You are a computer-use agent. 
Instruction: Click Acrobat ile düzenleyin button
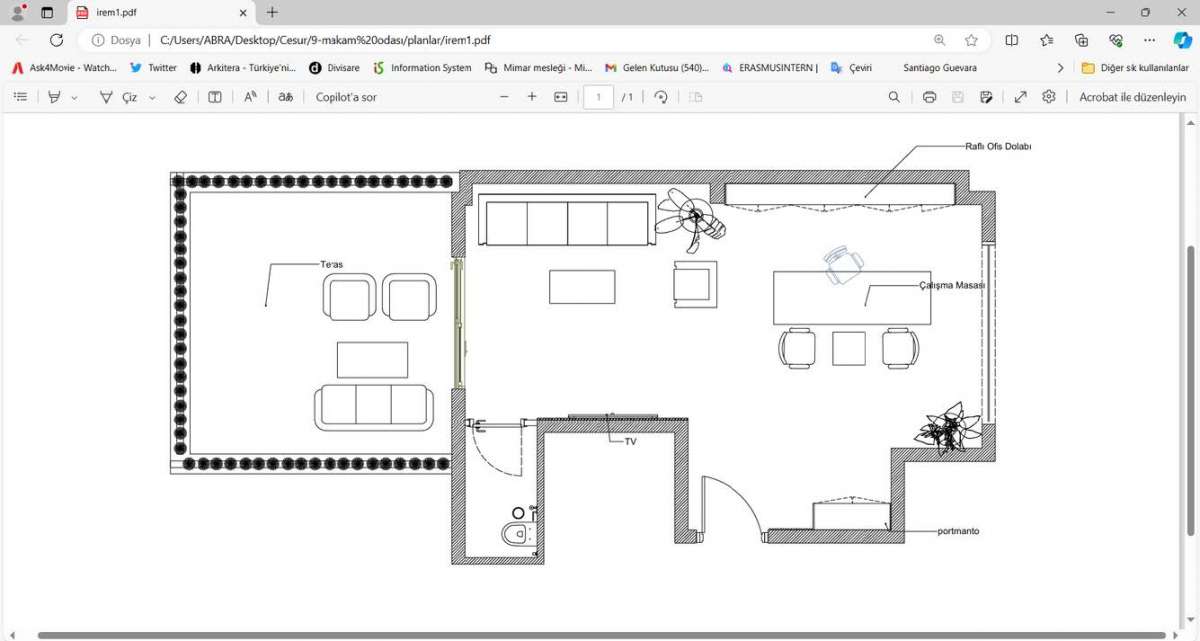[x=1132, y=97]
